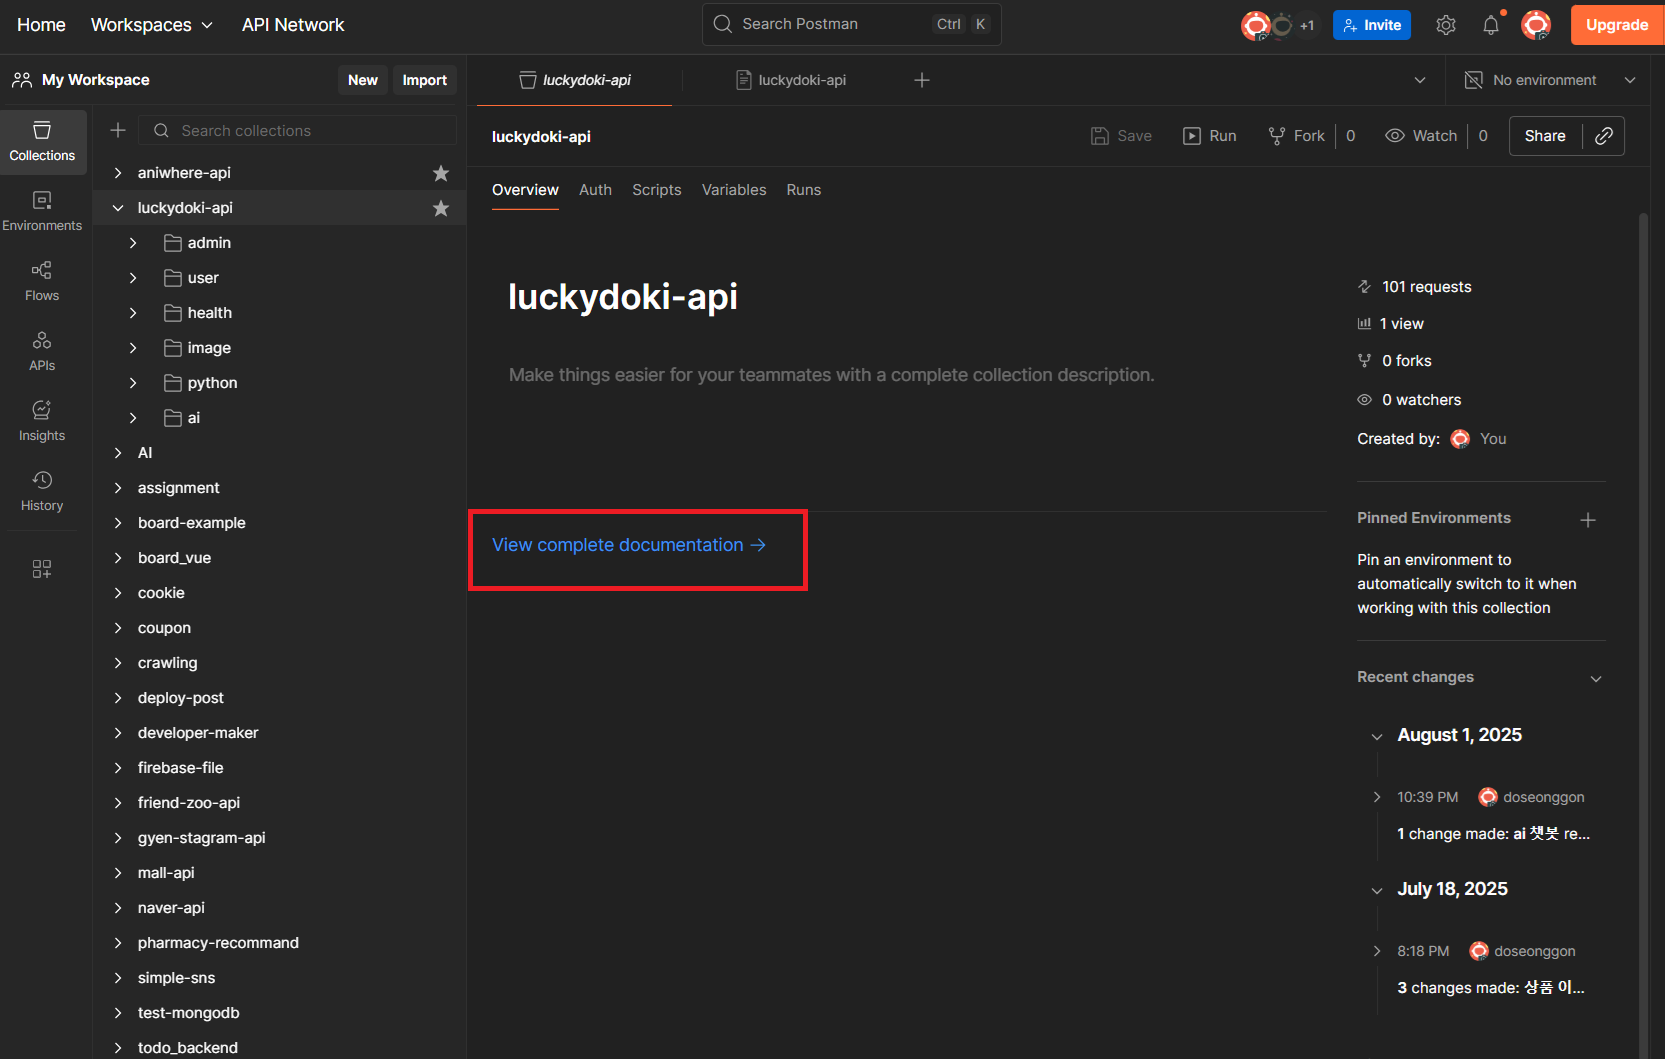Open the Collections sidebar panel

(x=42, y=142)
